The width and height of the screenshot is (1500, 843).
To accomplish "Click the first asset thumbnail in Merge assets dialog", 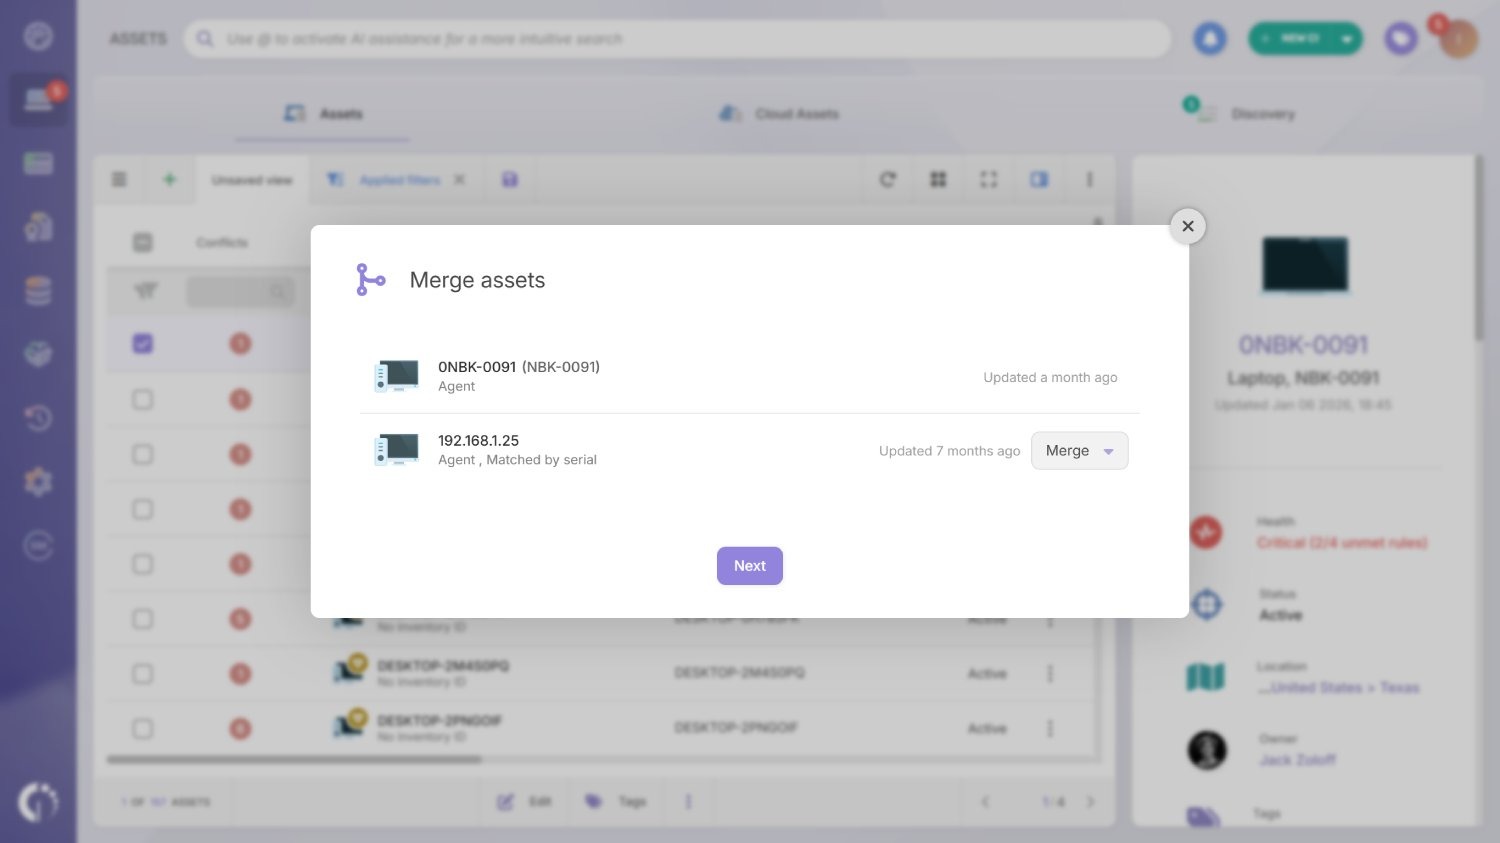I will pyautogui.click(x=397, y=375).
